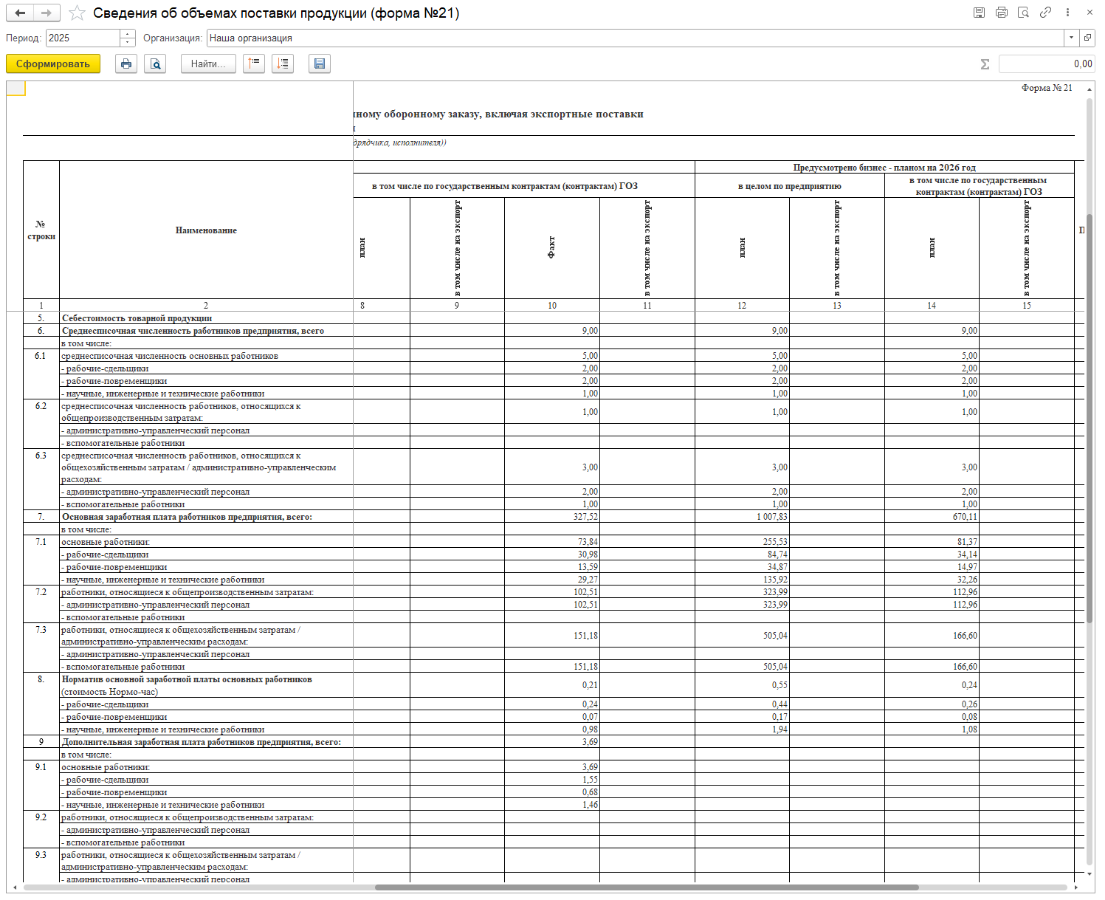This screenshot has width=1105, height=900.
Task: Open the Организация dropdown arrow
Action: [1071, 38]
